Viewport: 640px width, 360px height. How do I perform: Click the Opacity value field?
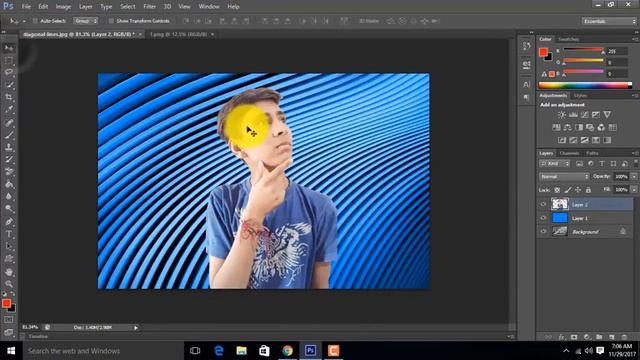(x=621, y=177)
